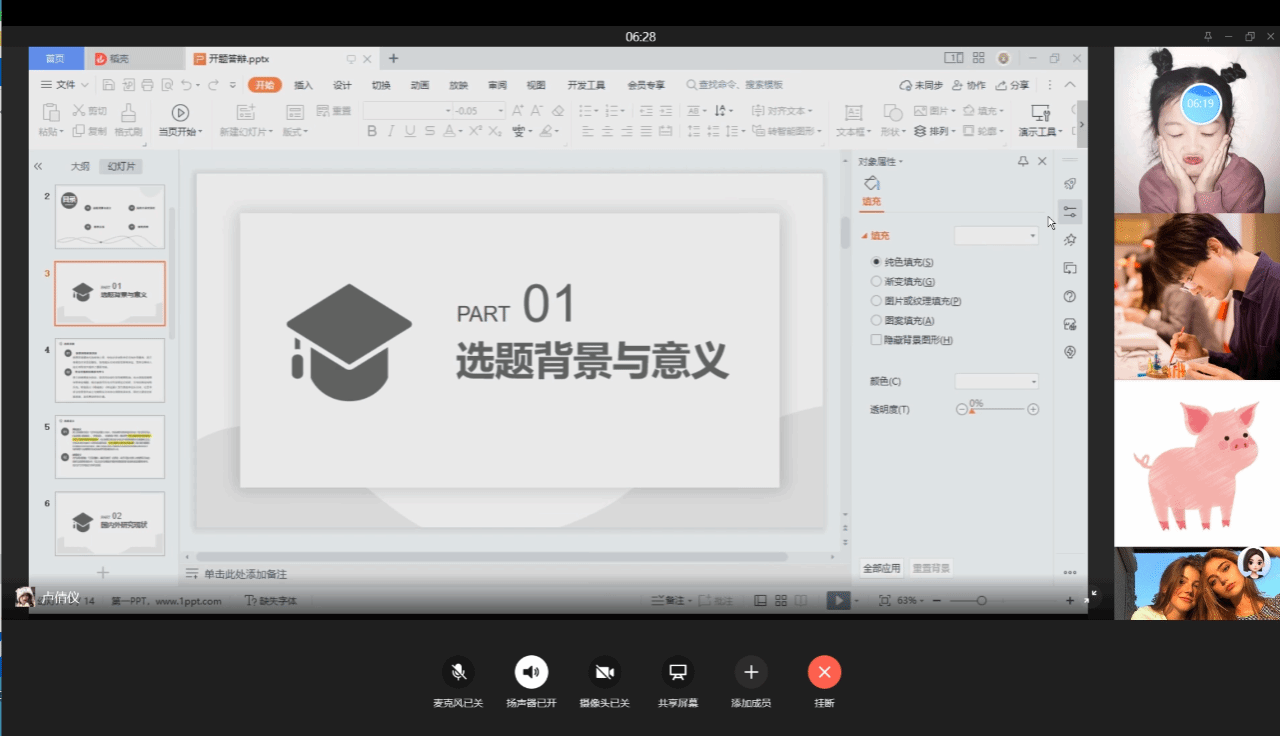
Task: Insert a text box (文本框)
Action: (852, 113)
